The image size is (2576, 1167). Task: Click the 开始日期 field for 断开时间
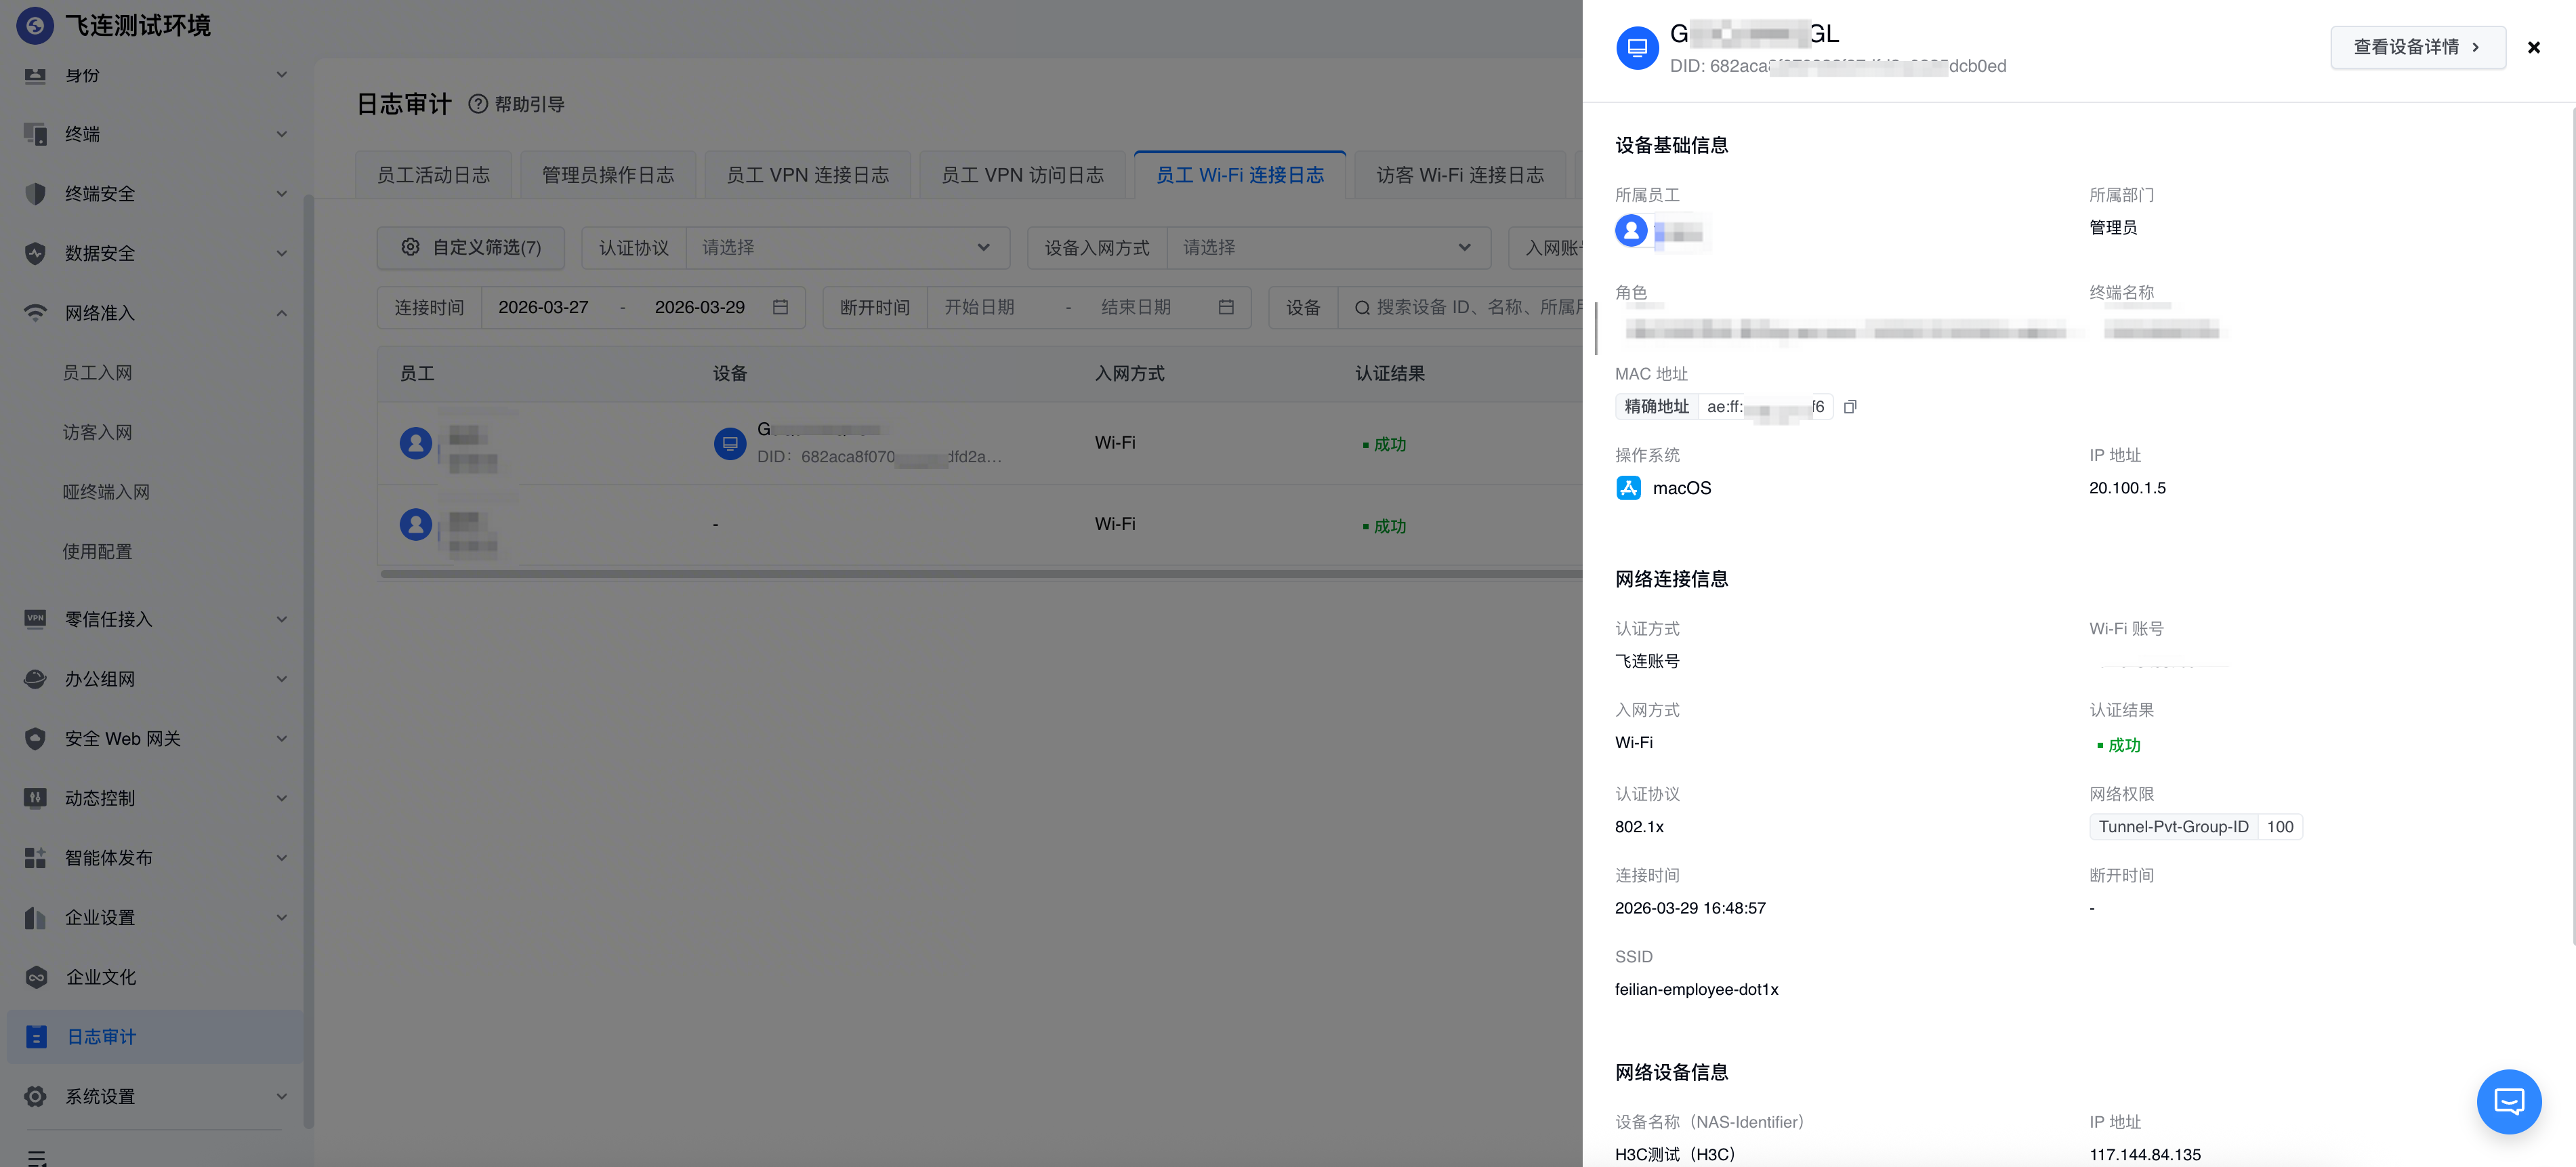click(x=979, y=307)
